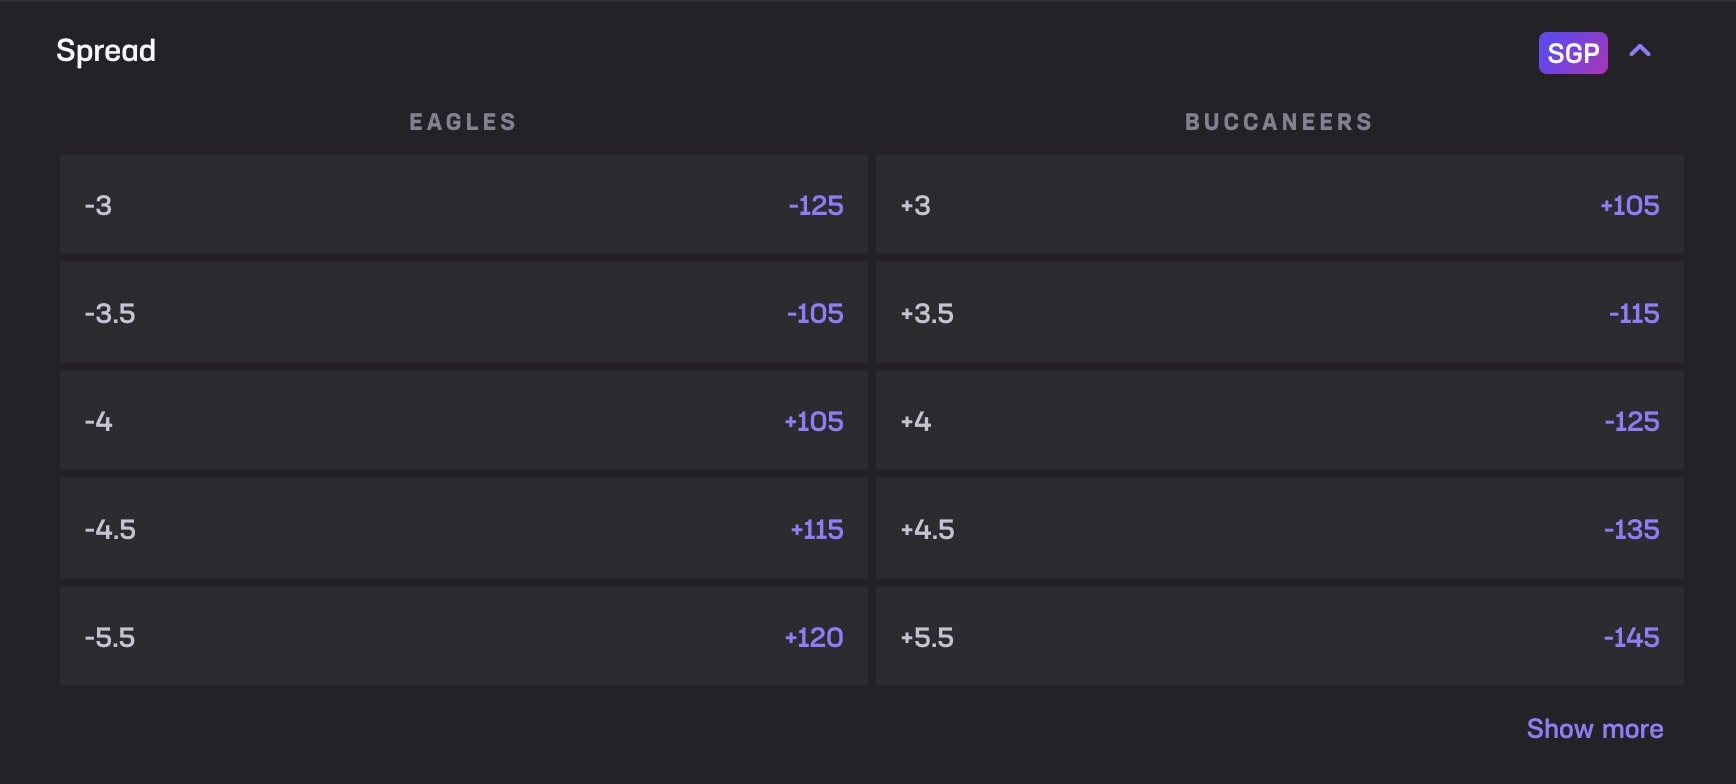This screenshot has width=1736, height=784.
Task: Collapse the Spread section chevron
Action: tap(1640, 51)
